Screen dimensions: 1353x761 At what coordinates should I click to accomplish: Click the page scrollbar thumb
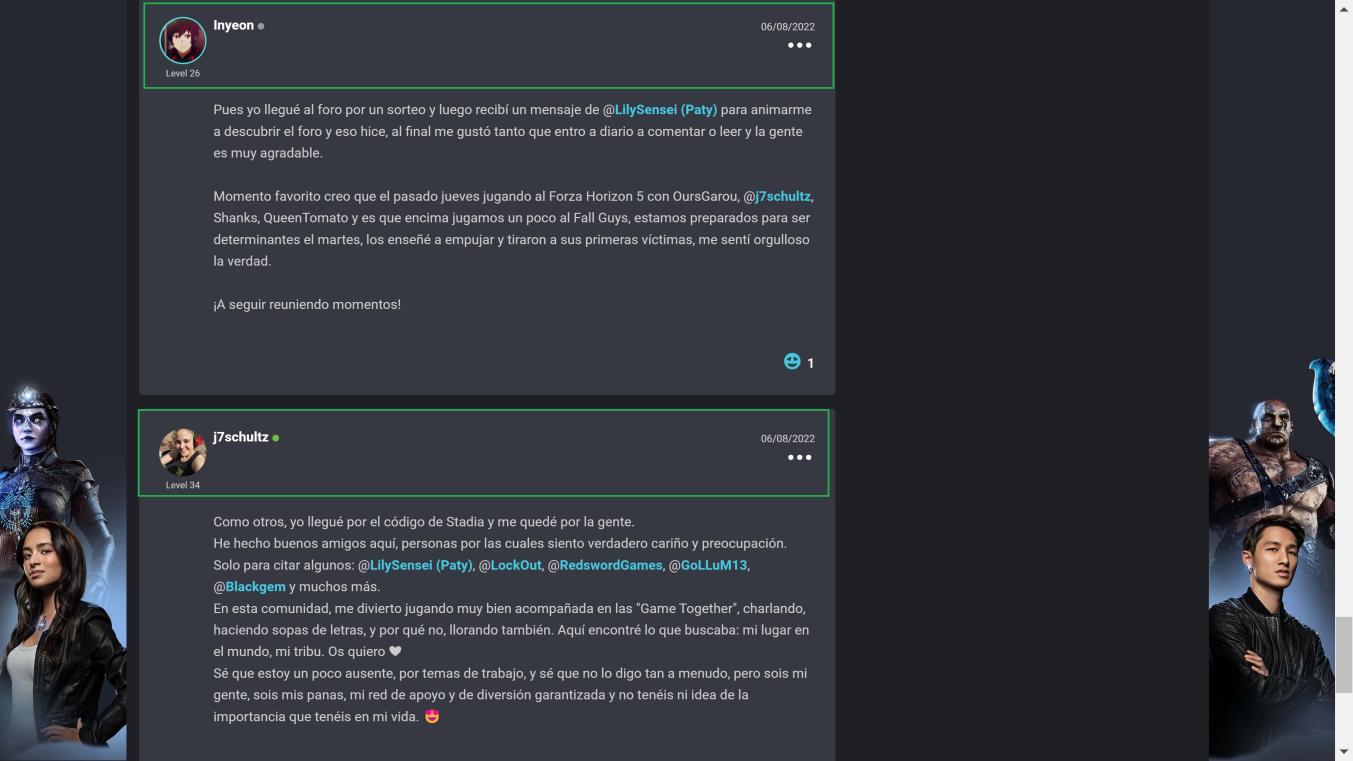[x=1344, y=655]
